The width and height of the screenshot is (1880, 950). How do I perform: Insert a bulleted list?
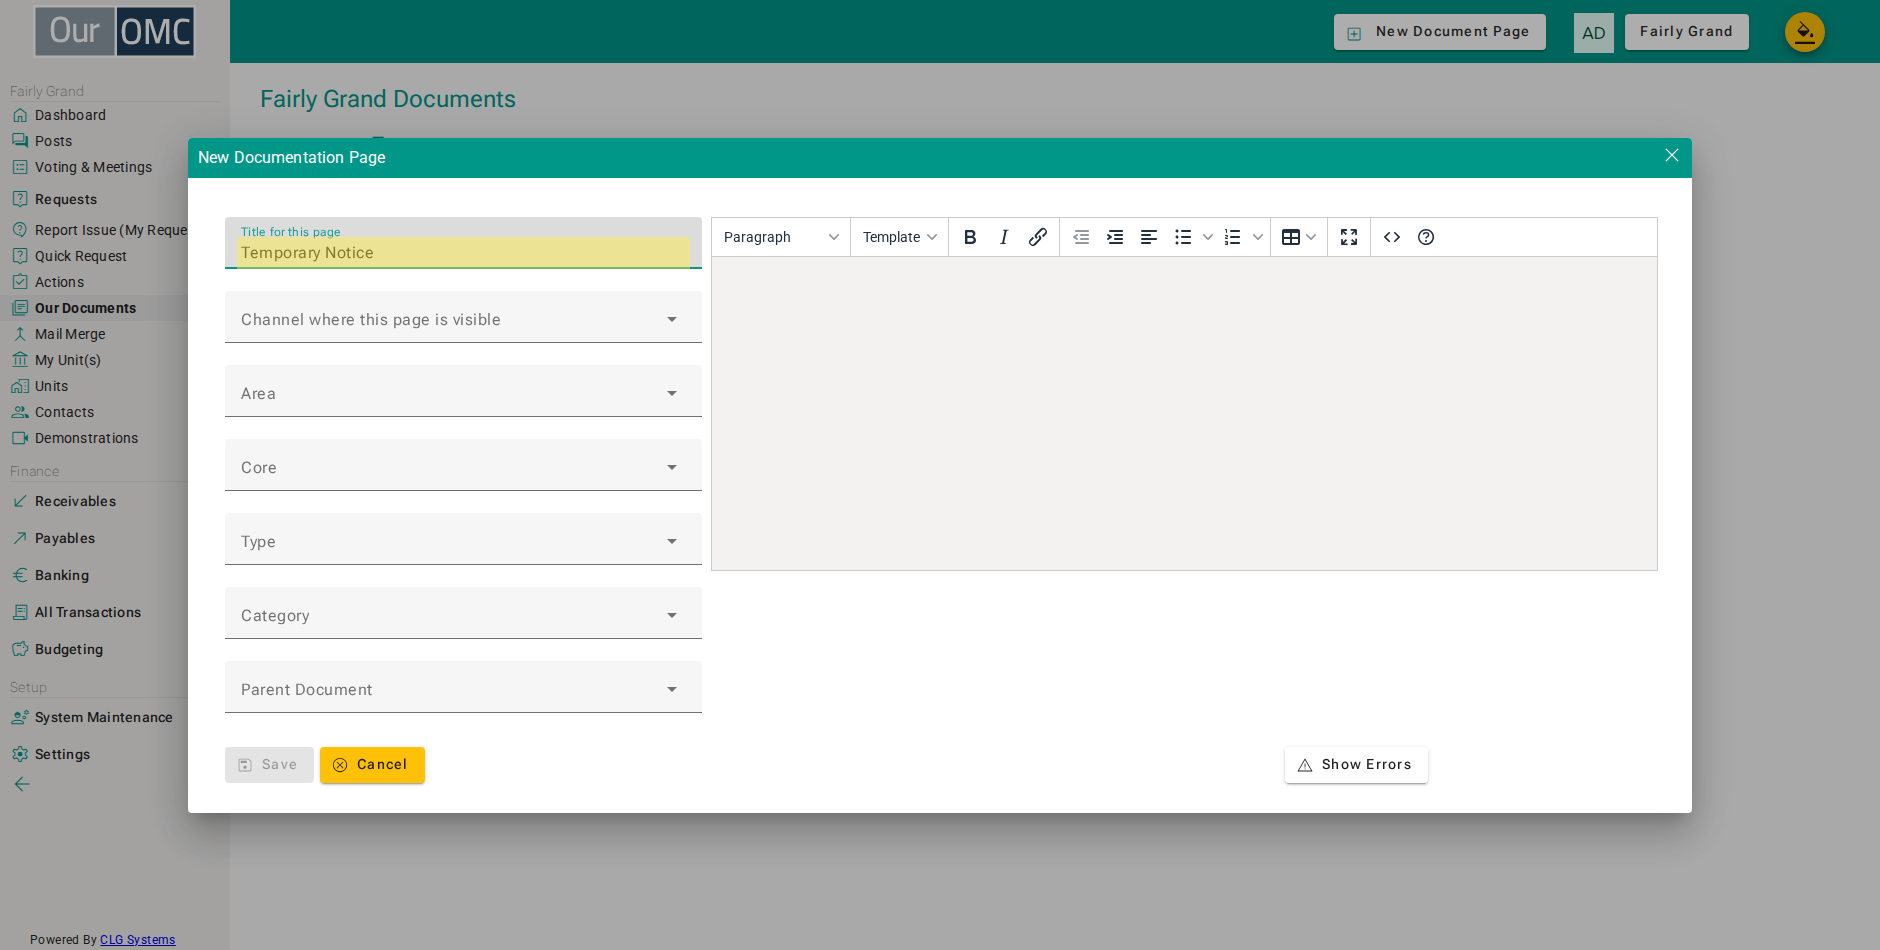pos(1183,237)
